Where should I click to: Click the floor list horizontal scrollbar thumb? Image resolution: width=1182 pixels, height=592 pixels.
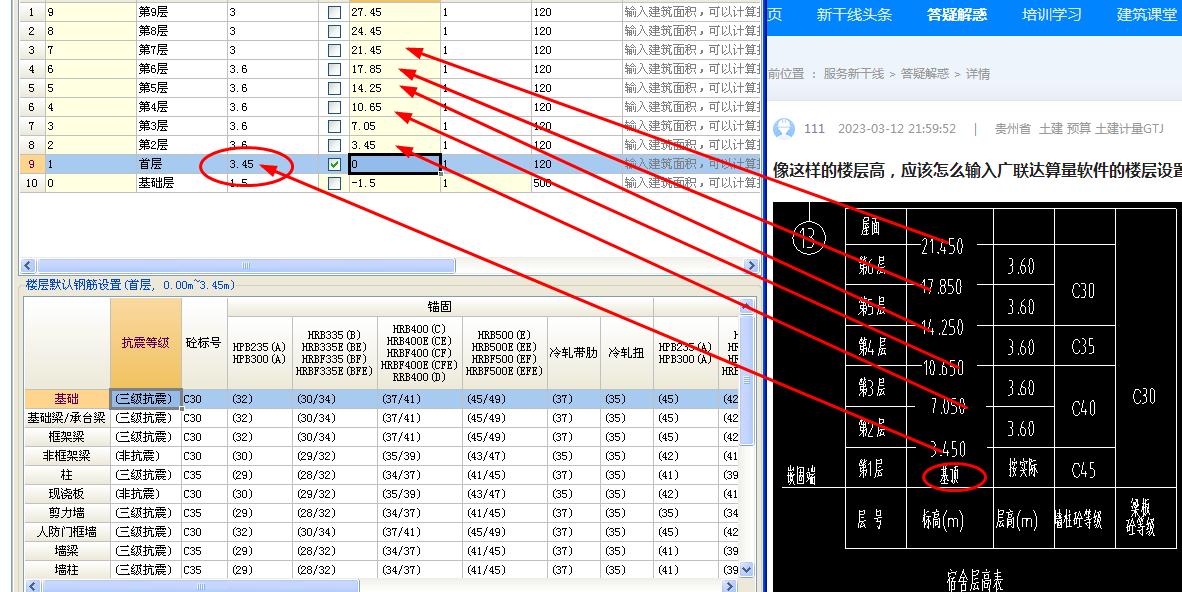246,265
